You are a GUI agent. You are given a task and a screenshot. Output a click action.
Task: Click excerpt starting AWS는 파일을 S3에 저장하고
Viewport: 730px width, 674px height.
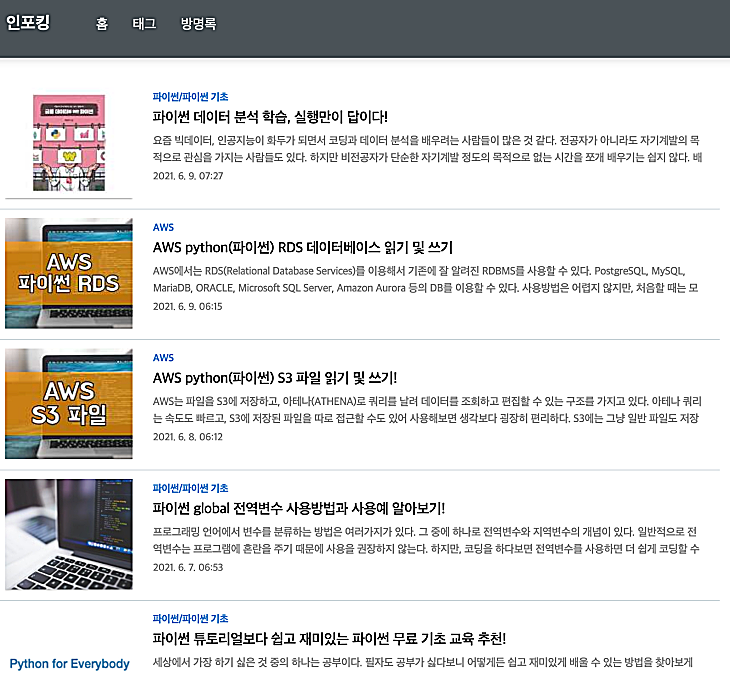[x=427, y=410]
